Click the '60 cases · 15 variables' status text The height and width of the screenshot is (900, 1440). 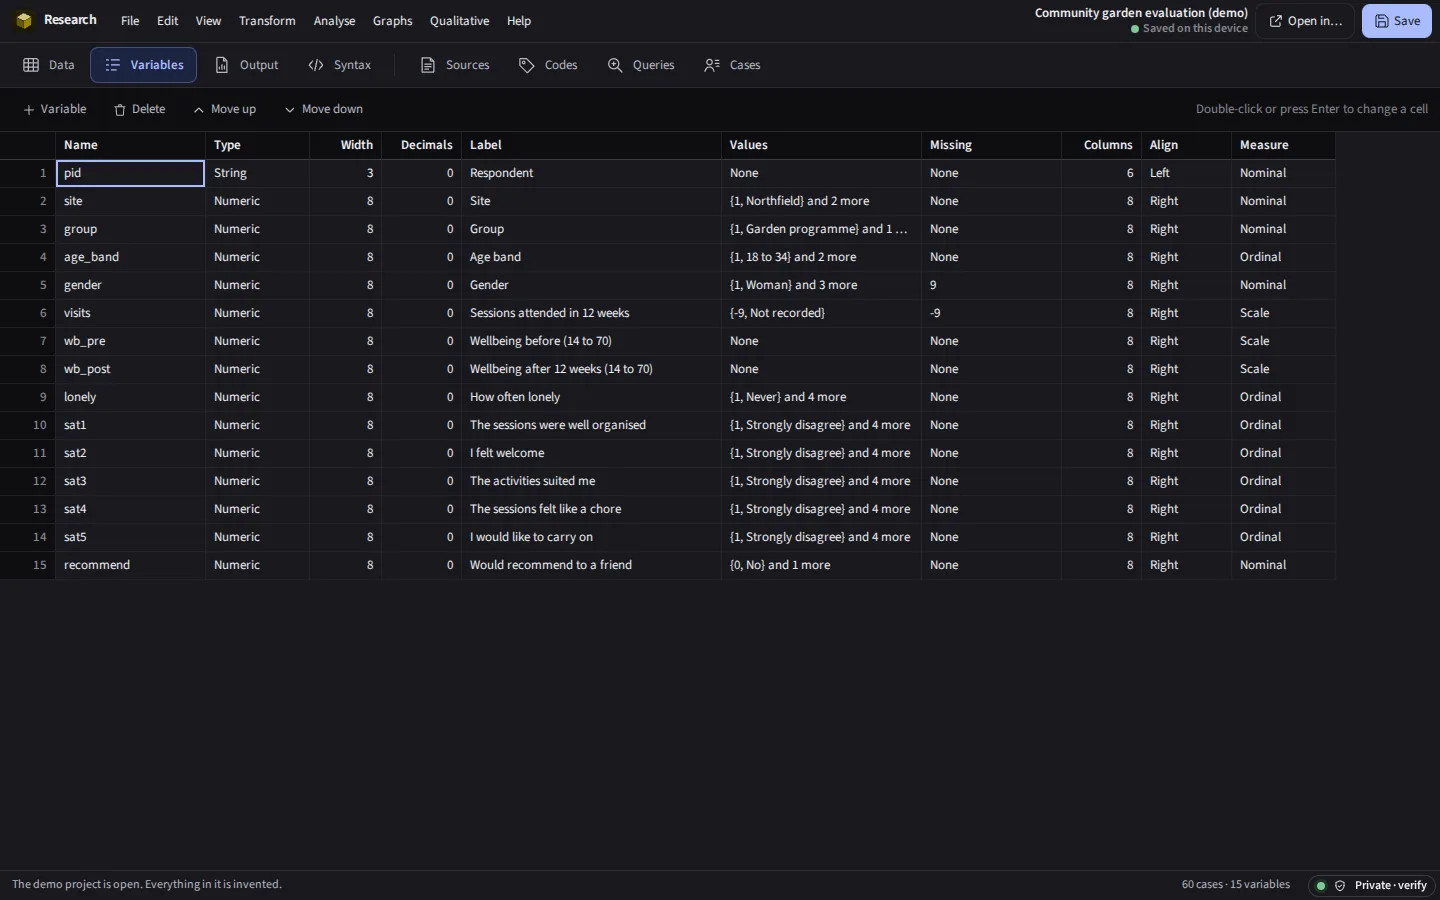point(1236,885)
